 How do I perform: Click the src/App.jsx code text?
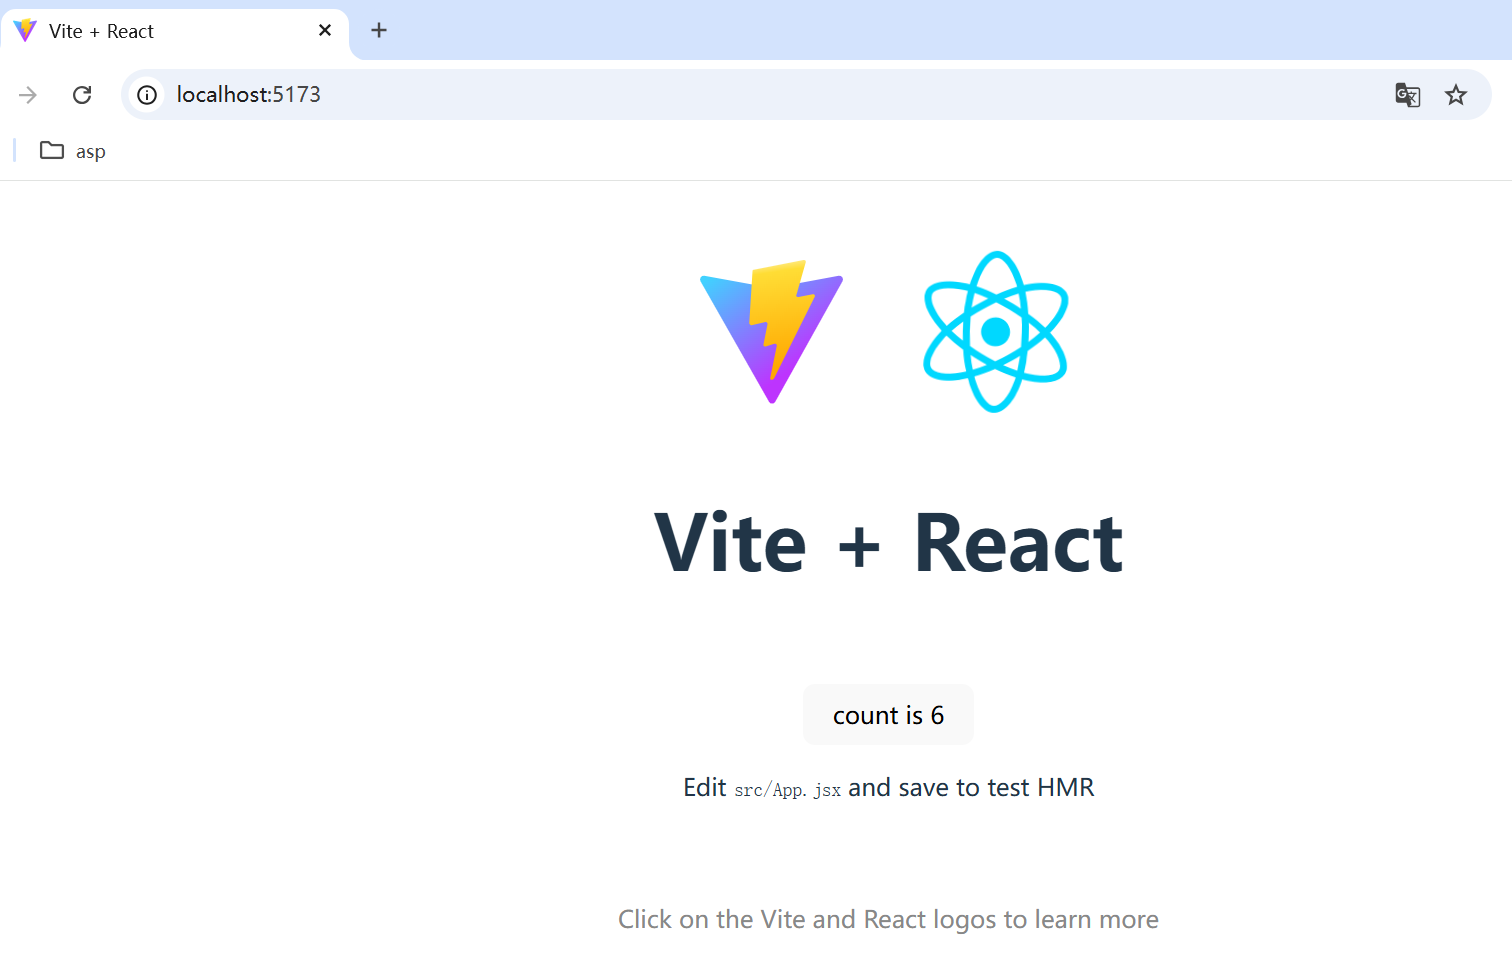pos(787,789)
